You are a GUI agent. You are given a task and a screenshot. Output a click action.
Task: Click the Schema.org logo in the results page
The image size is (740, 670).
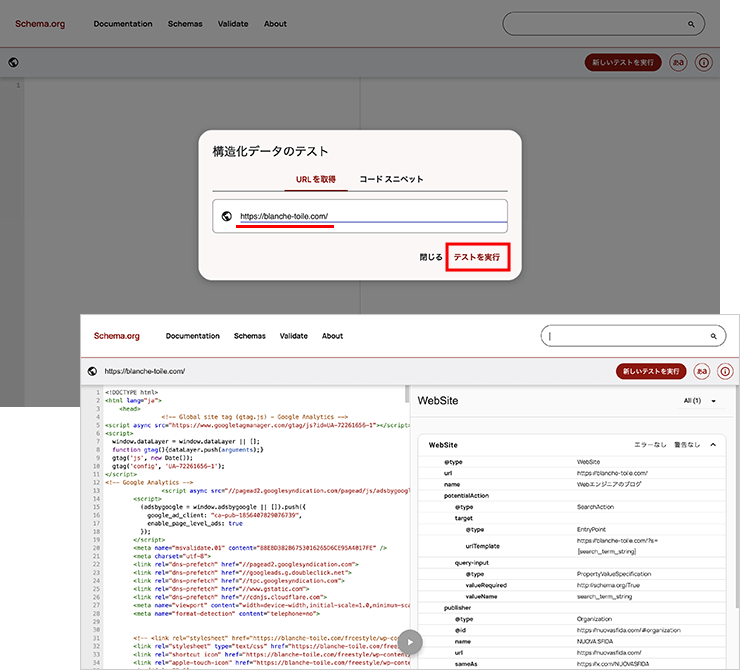point(117,336)
